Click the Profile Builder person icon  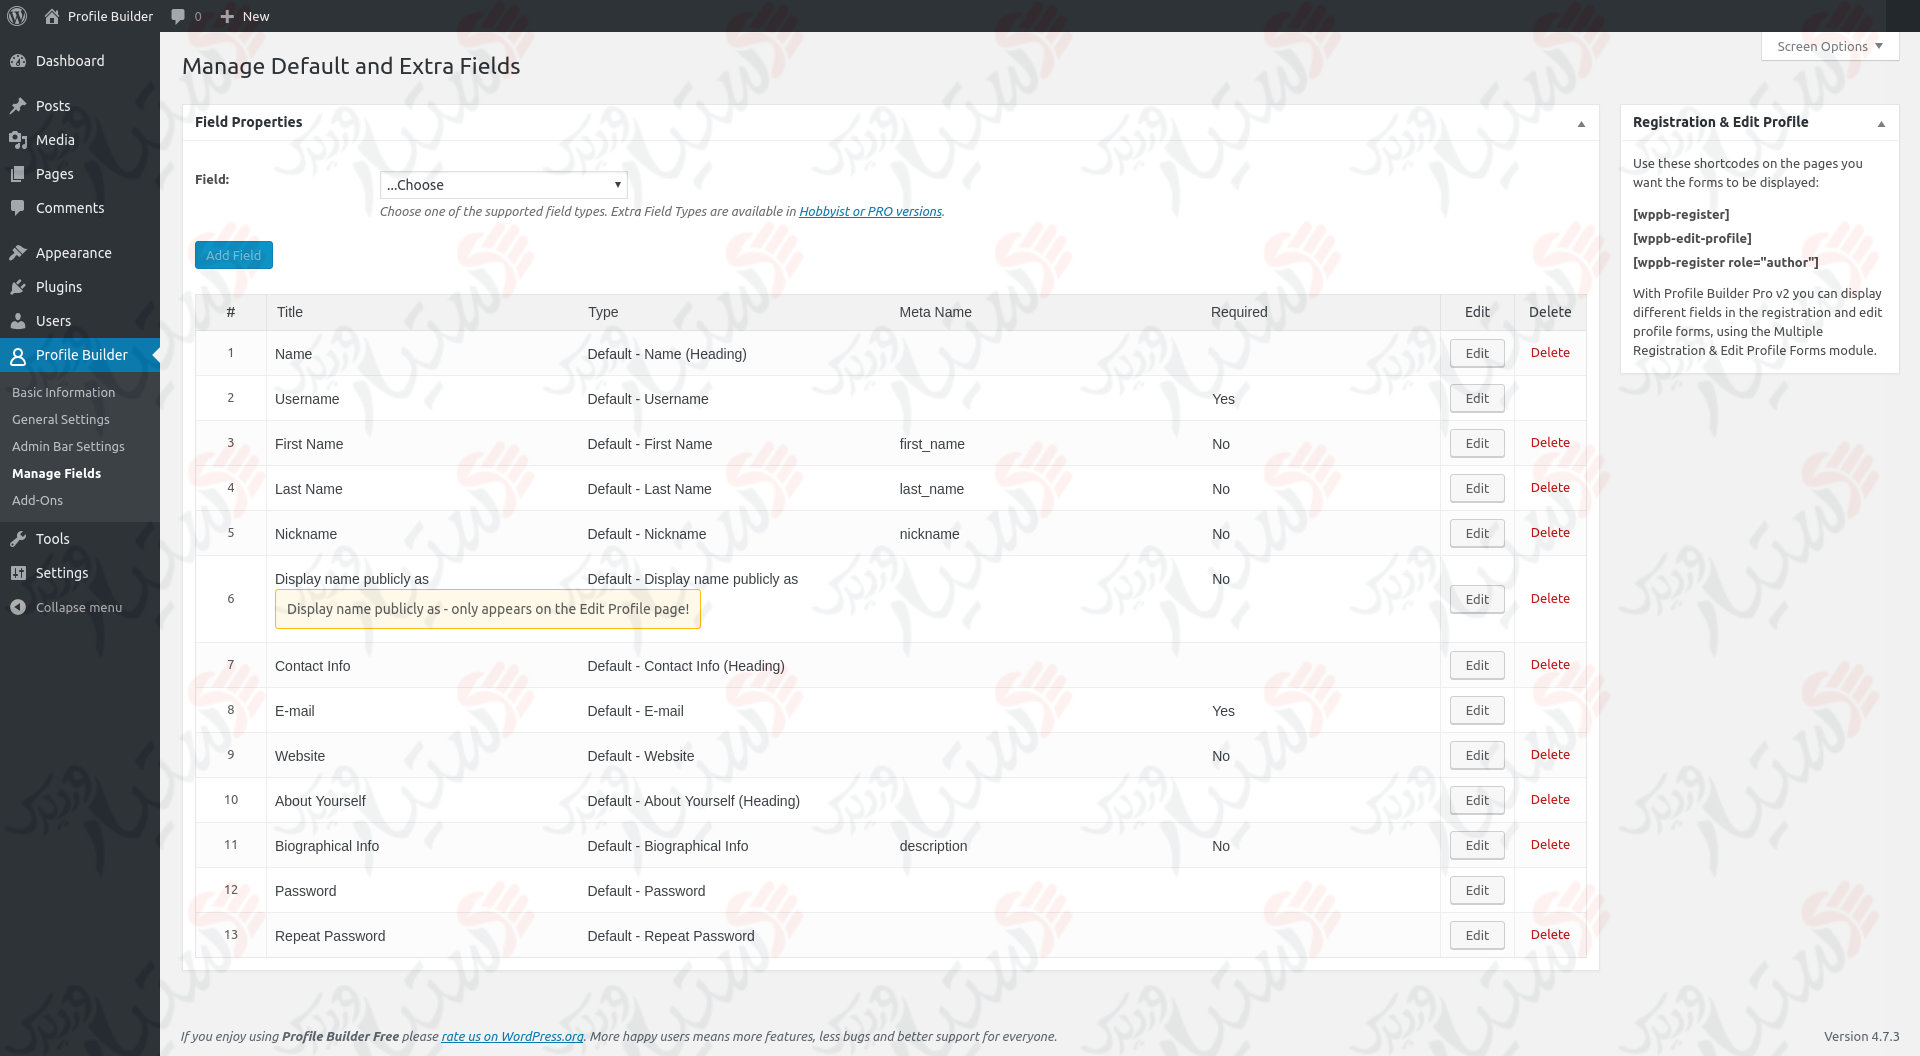(x=17, y=355)
